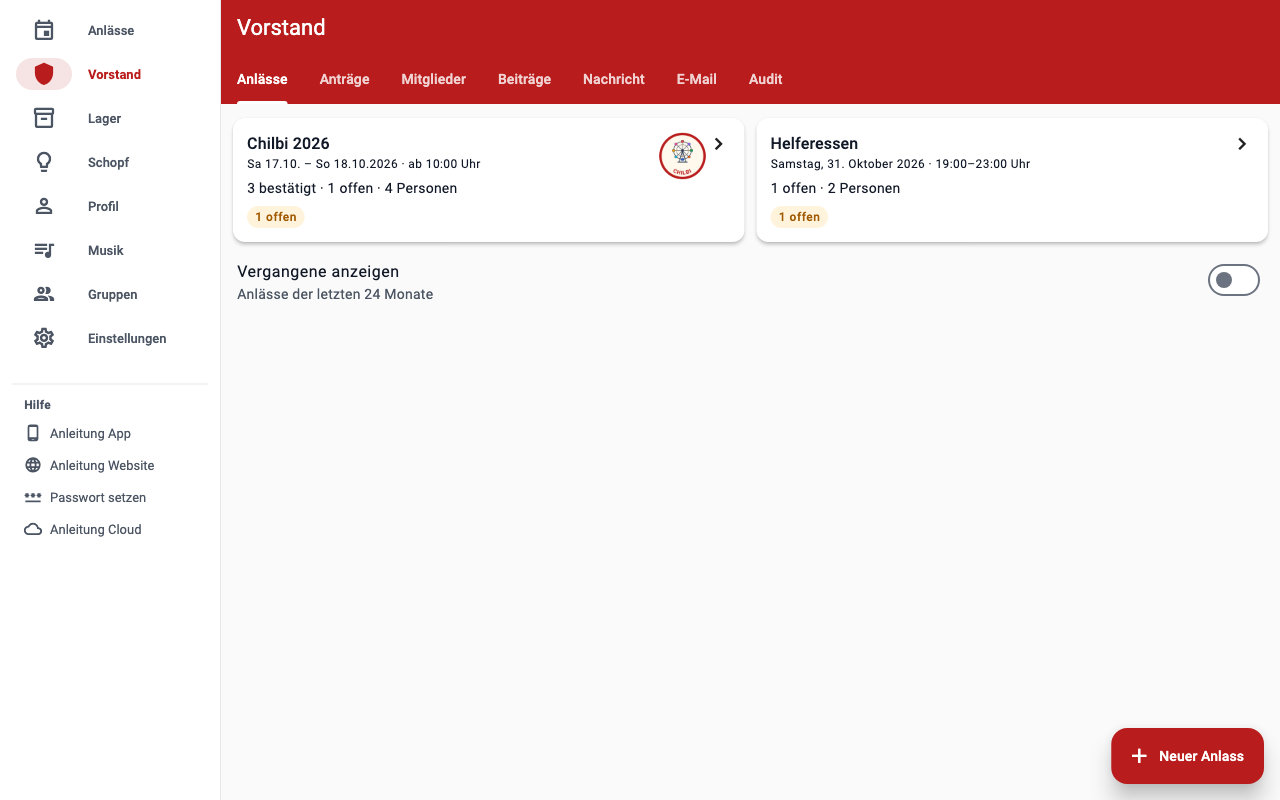Open the Einstellungen gear icon
This screenshot has height=800, width=1280.
(x=44, y=338)
